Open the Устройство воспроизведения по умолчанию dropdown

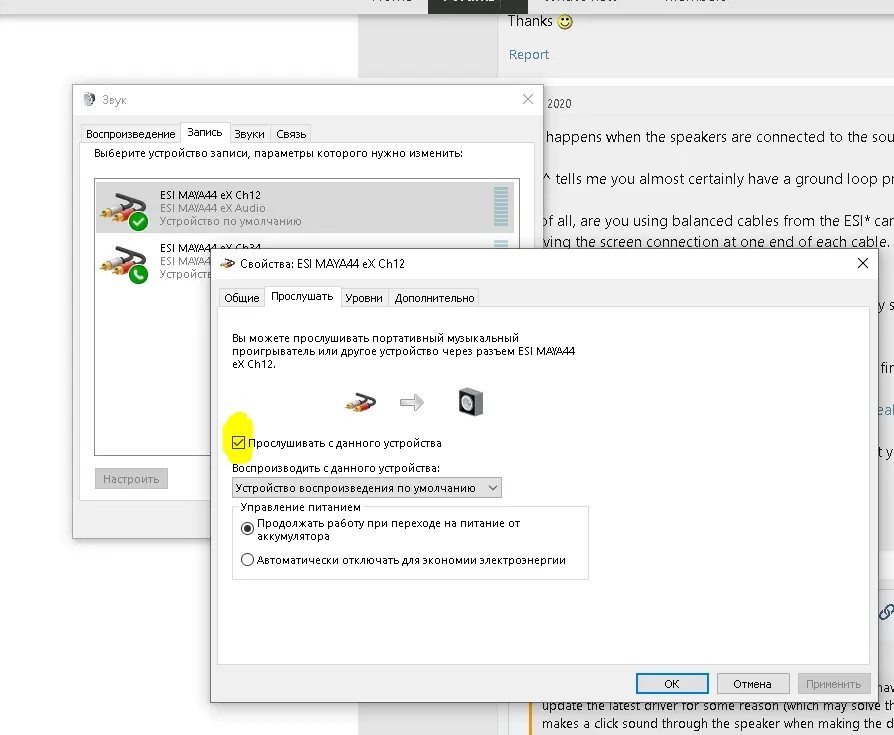point(367,488)
